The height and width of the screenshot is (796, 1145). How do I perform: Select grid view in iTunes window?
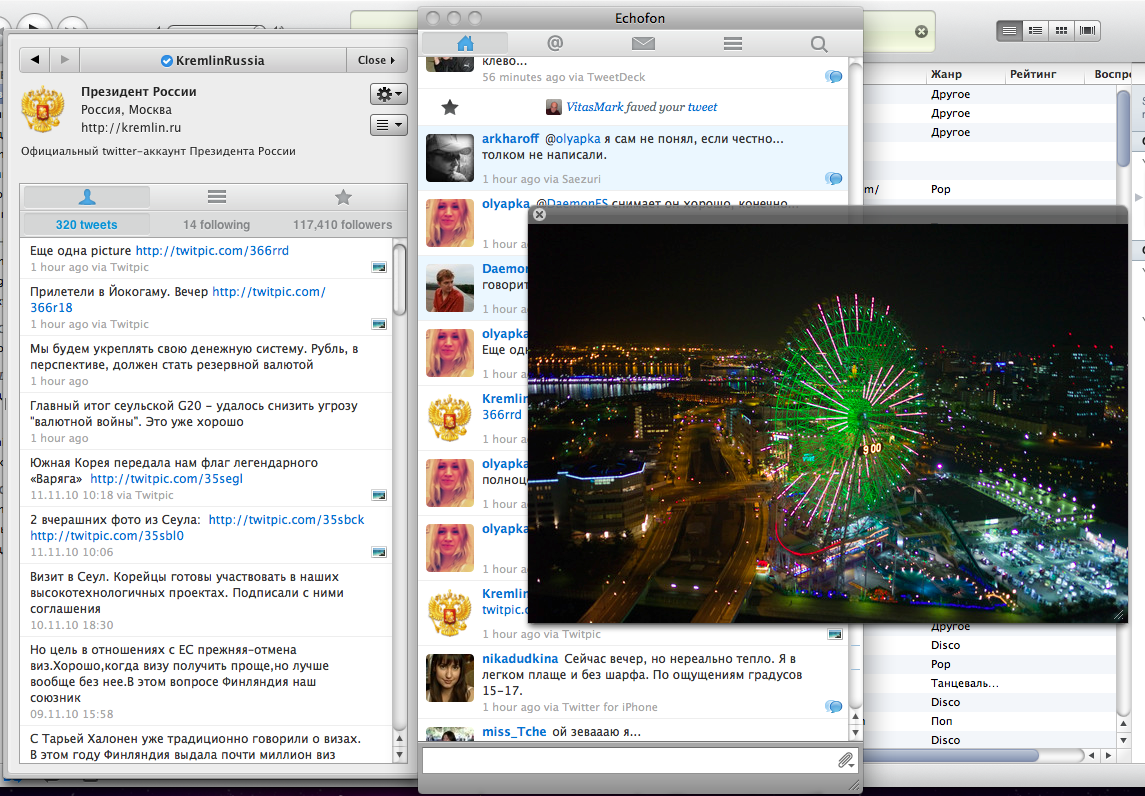point(1062,31)
